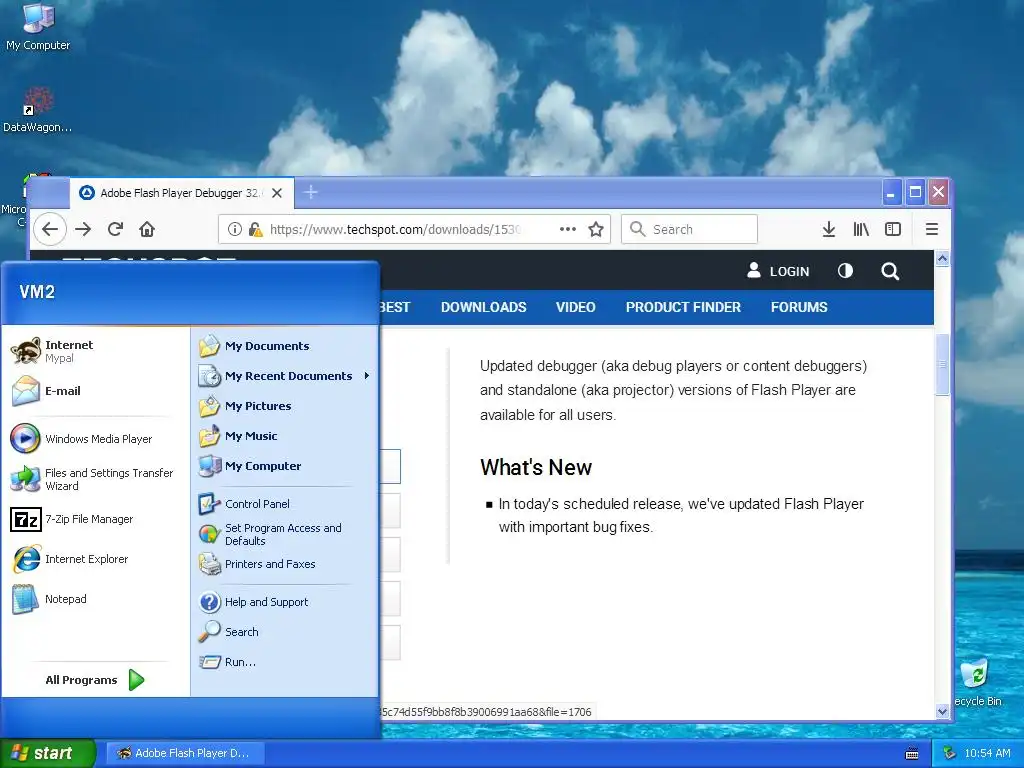Click the green tray notification icon
Viewport: 1024px width, 768px height.
(x=950, y=754)
